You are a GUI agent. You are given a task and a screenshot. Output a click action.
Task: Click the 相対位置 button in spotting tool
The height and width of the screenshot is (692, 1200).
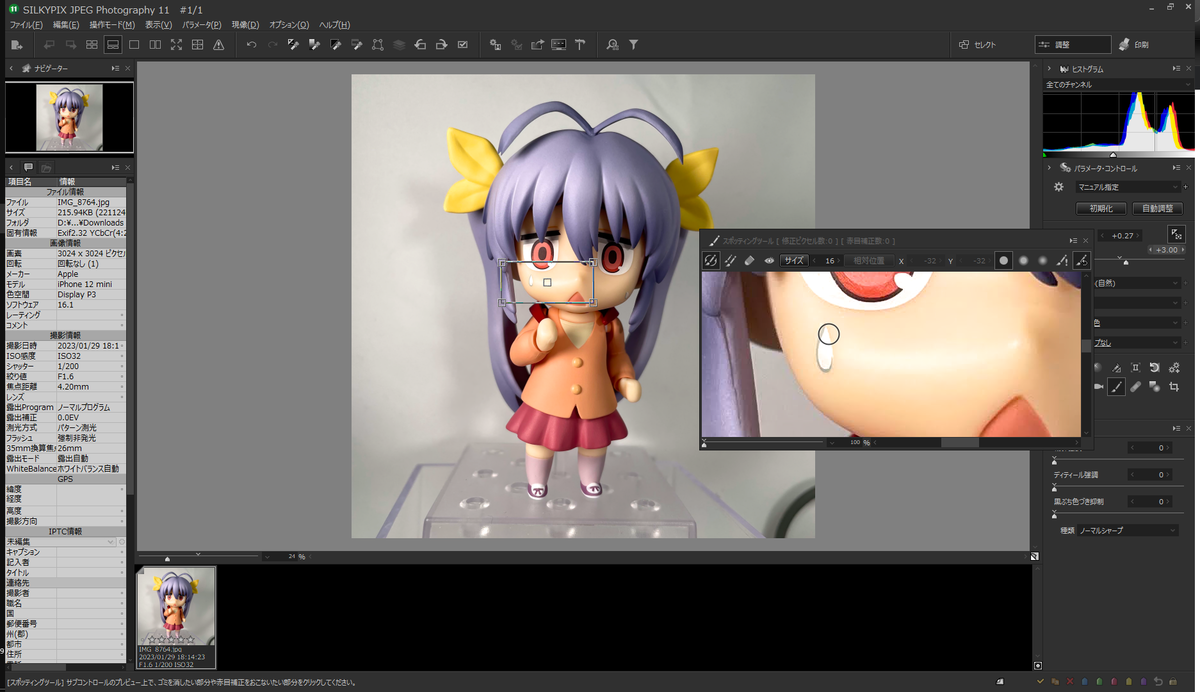(868, 260)
